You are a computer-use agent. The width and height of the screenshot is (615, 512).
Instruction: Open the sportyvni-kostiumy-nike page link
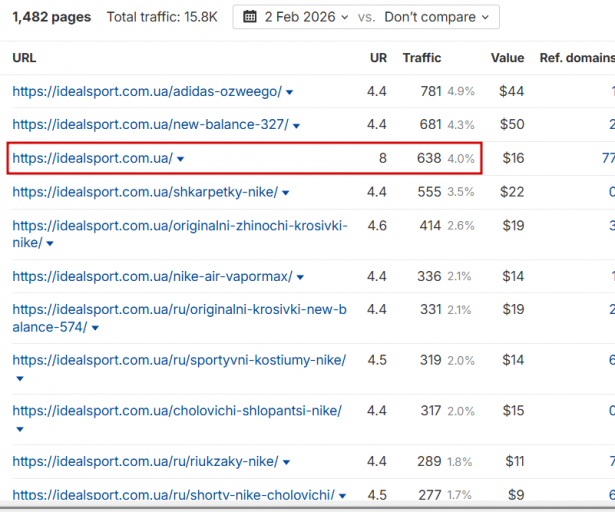(179, 360)
